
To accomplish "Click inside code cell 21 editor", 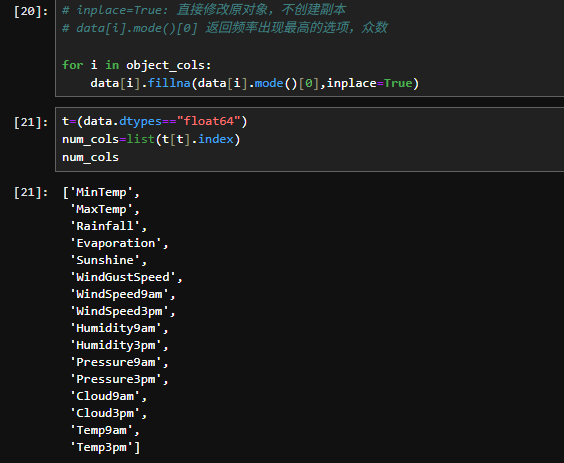I will [x=309, y=139].
